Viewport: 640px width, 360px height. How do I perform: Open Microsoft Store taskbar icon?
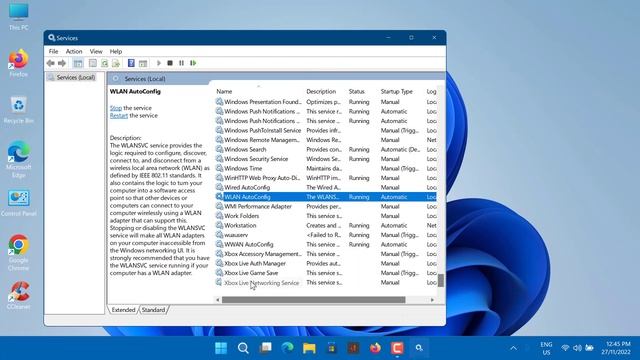point(331,348)
